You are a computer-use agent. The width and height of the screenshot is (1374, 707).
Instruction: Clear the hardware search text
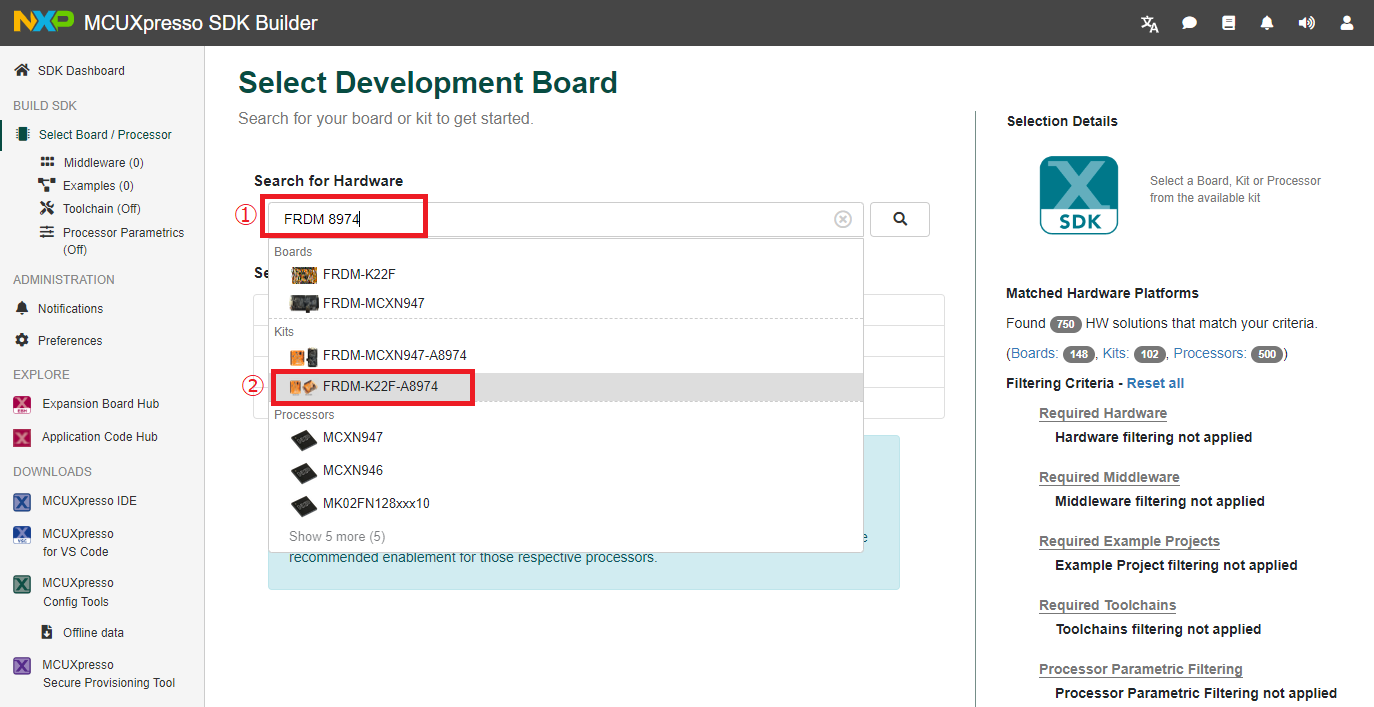(x=843, y=220)
